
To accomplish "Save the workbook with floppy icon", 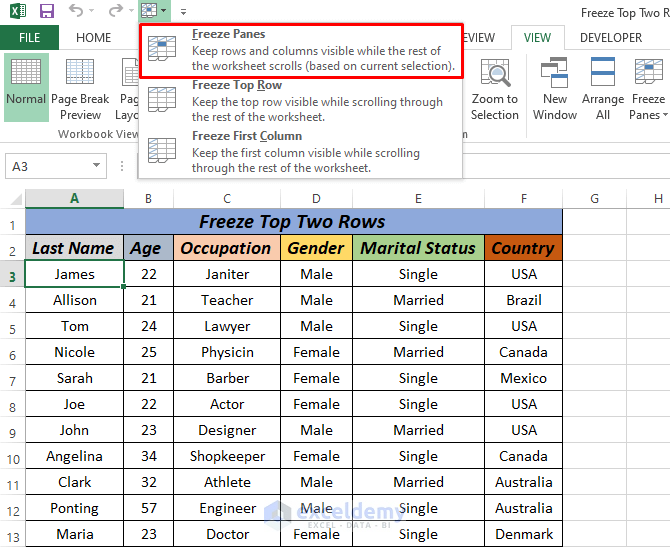I will click(x=47, y=11).
